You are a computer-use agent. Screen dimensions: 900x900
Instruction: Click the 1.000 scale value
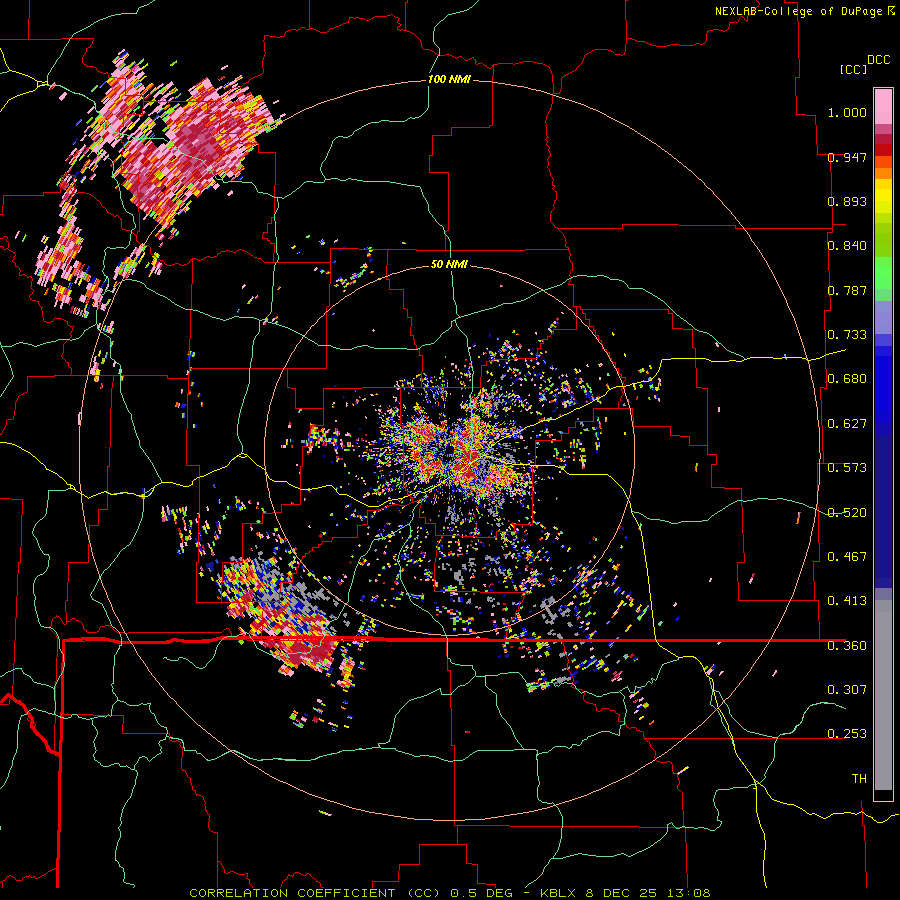click(847, 112)
